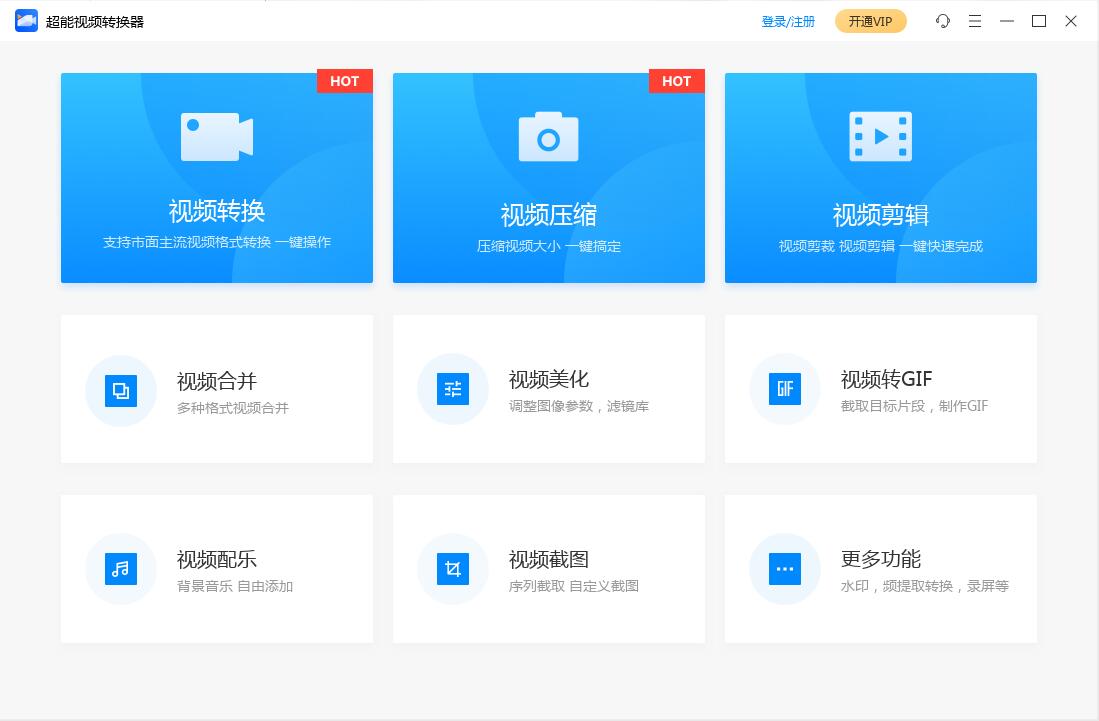Open 视频合并 feature title

(217, 381)
